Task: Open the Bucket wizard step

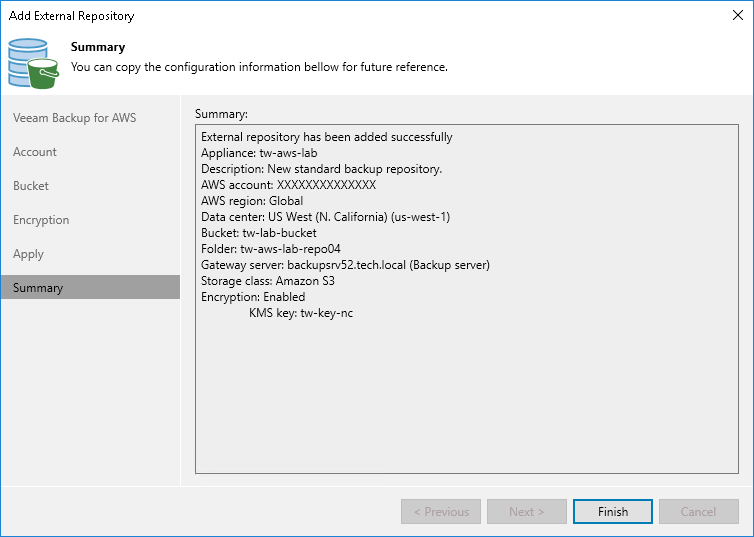Action: click(x=31, y=186)
